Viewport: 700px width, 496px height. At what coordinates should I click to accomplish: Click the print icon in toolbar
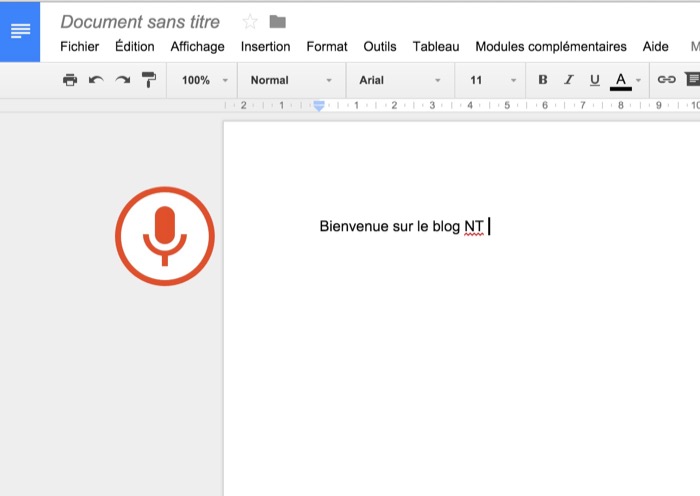pos(70,80)
